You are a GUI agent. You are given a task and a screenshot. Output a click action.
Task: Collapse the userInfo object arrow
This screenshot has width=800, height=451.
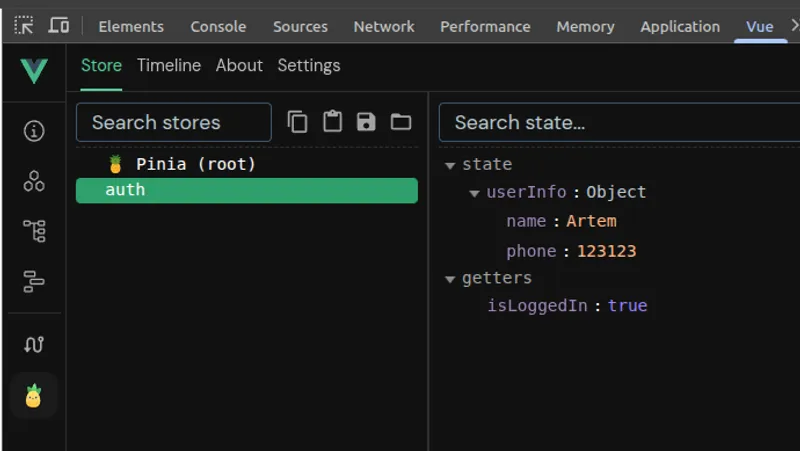[x=474, y=193]
